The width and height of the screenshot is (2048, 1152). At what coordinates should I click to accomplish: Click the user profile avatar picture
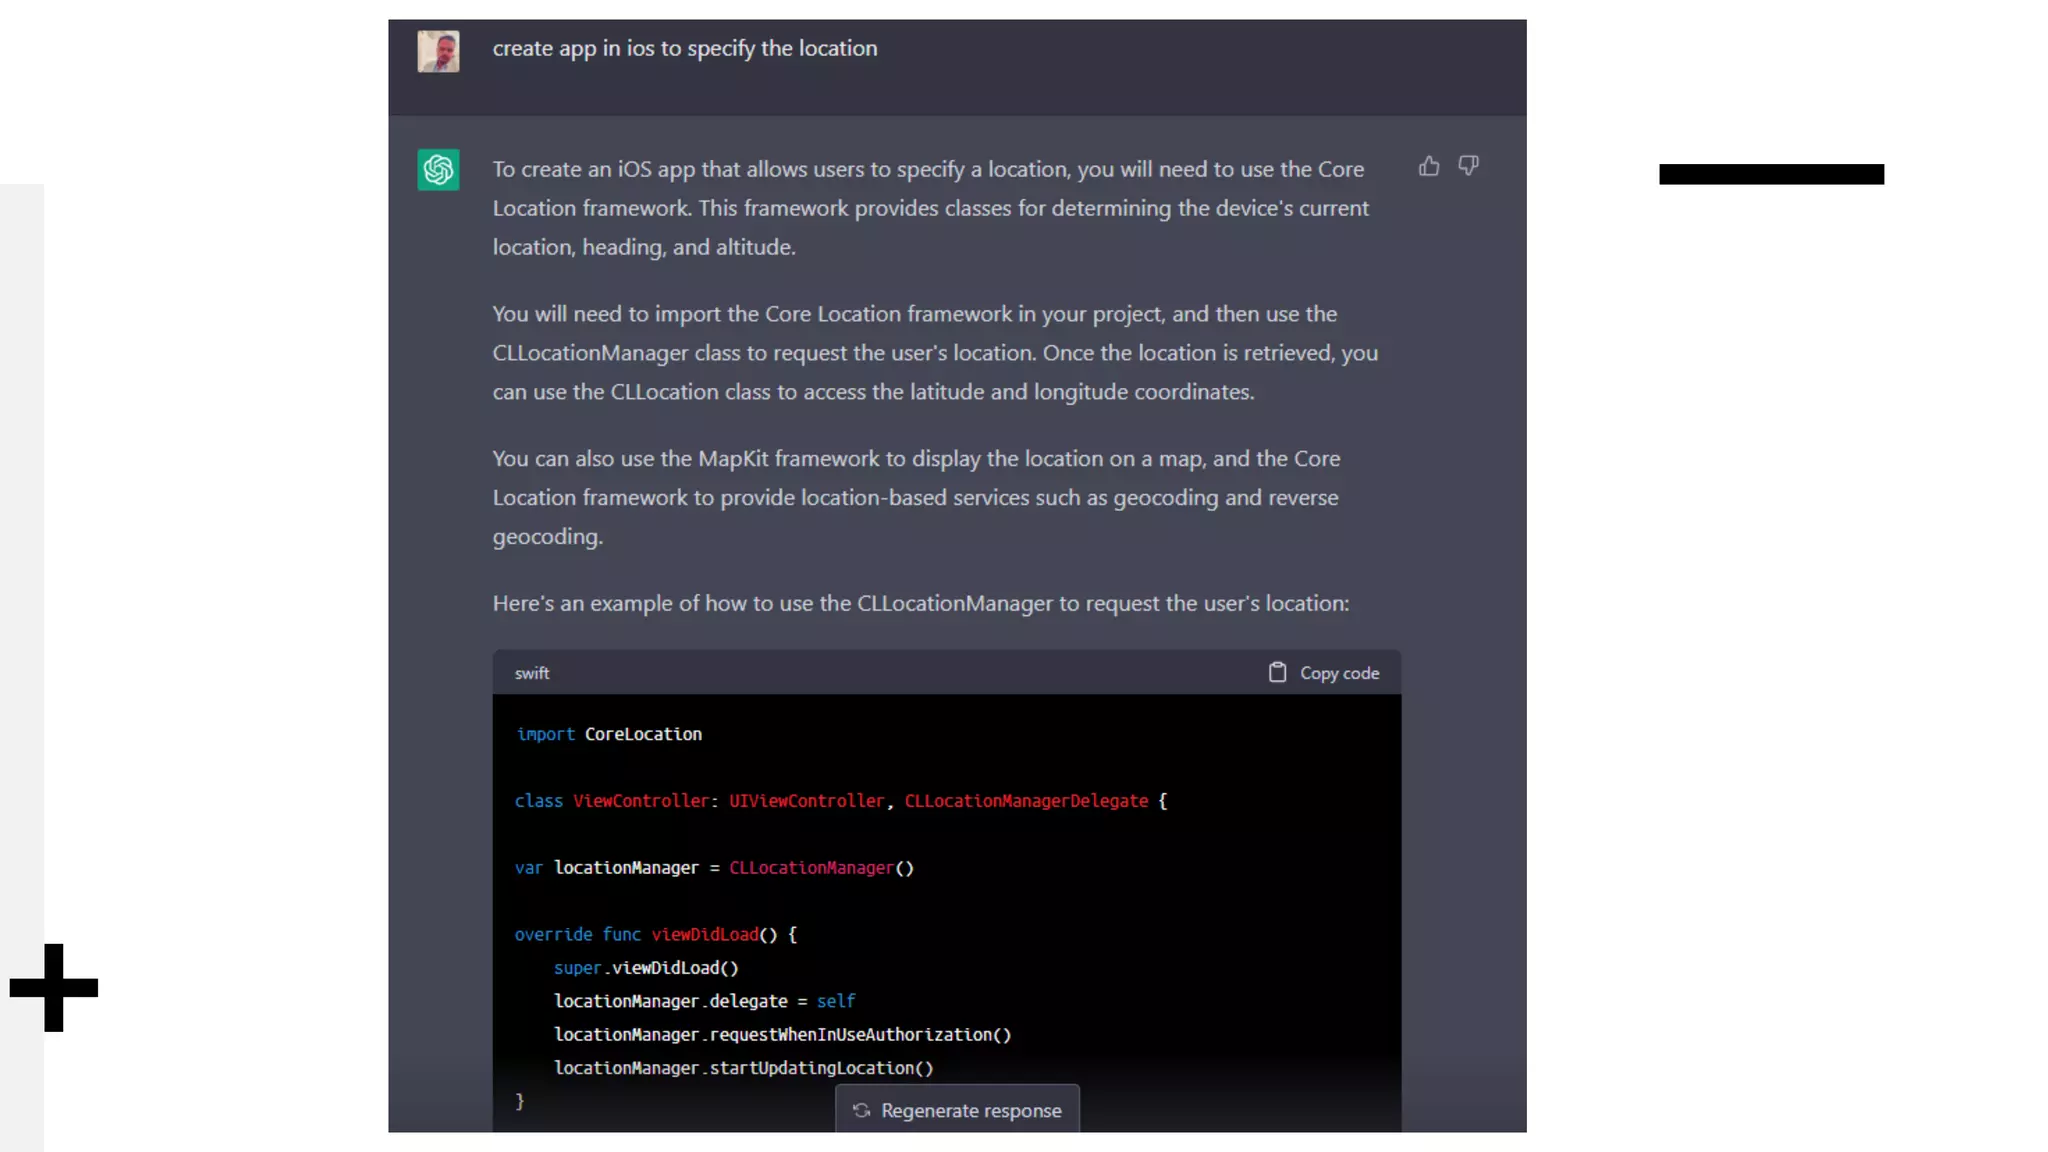tap(438, 50)
